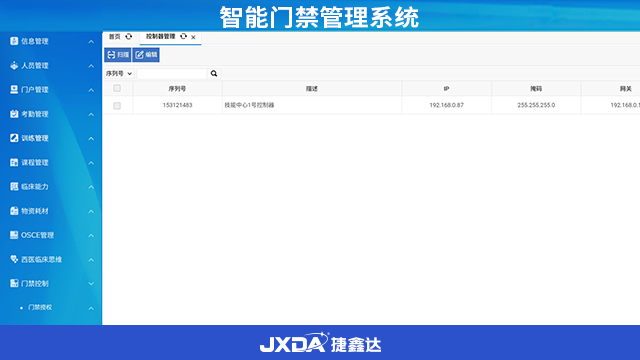Open the OSCE管理 menu item
The image size is (640, 360).
point(37,235)
